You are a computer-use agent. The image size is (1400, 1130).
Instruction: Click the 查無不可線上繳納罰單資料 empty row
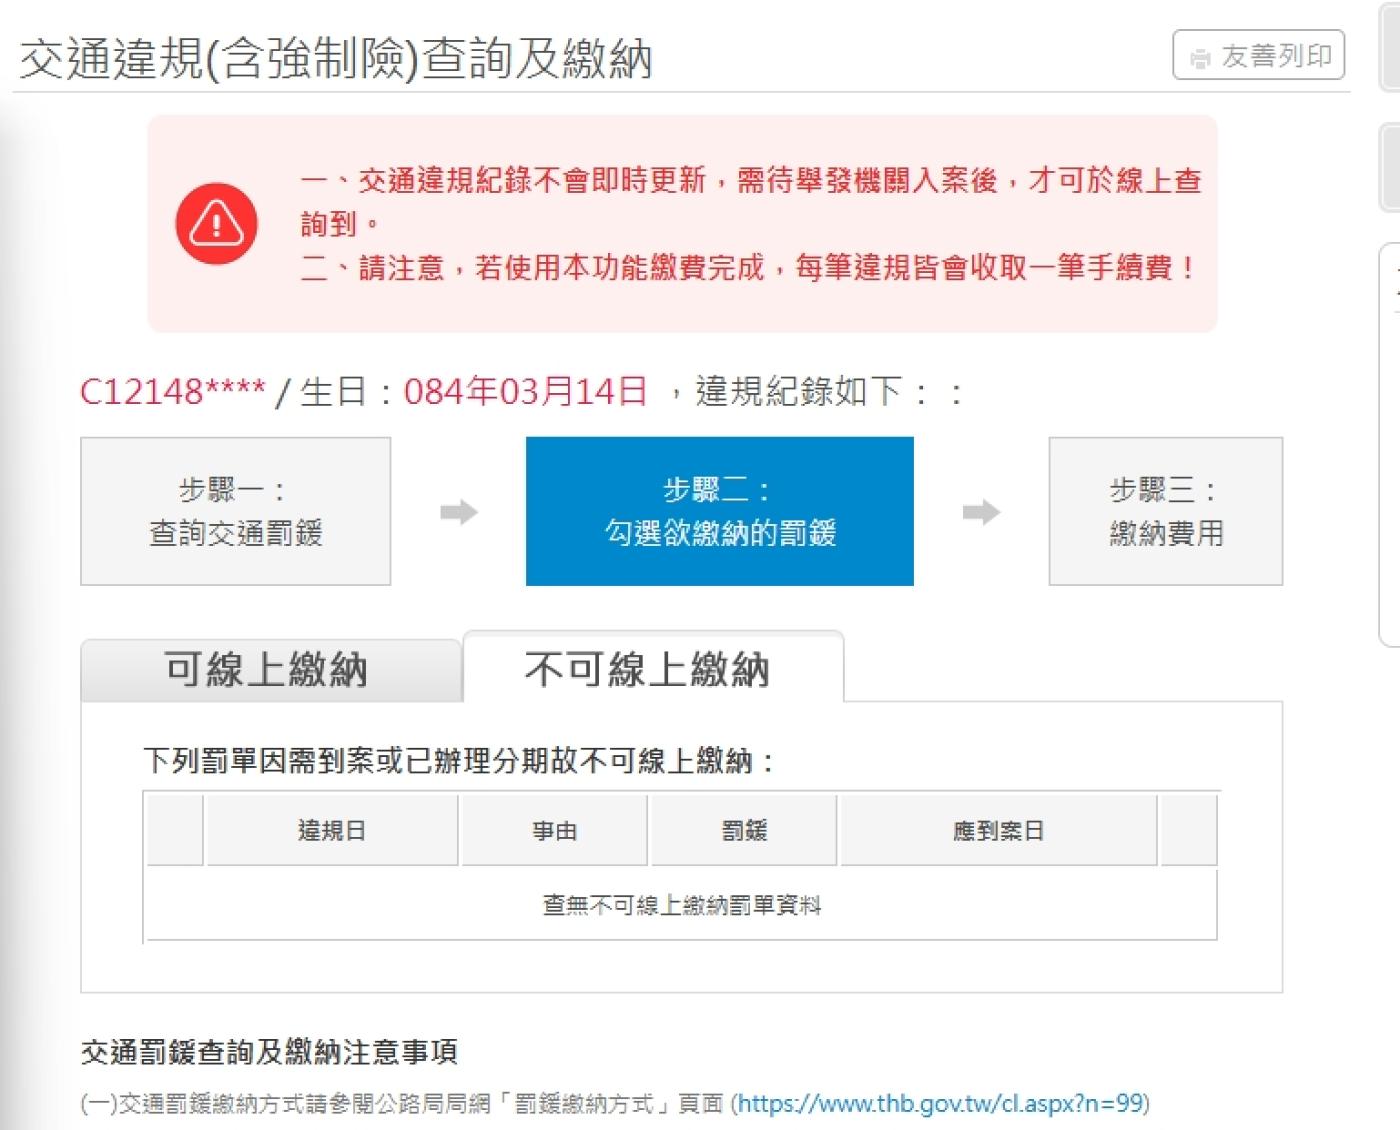coord(681,905)
